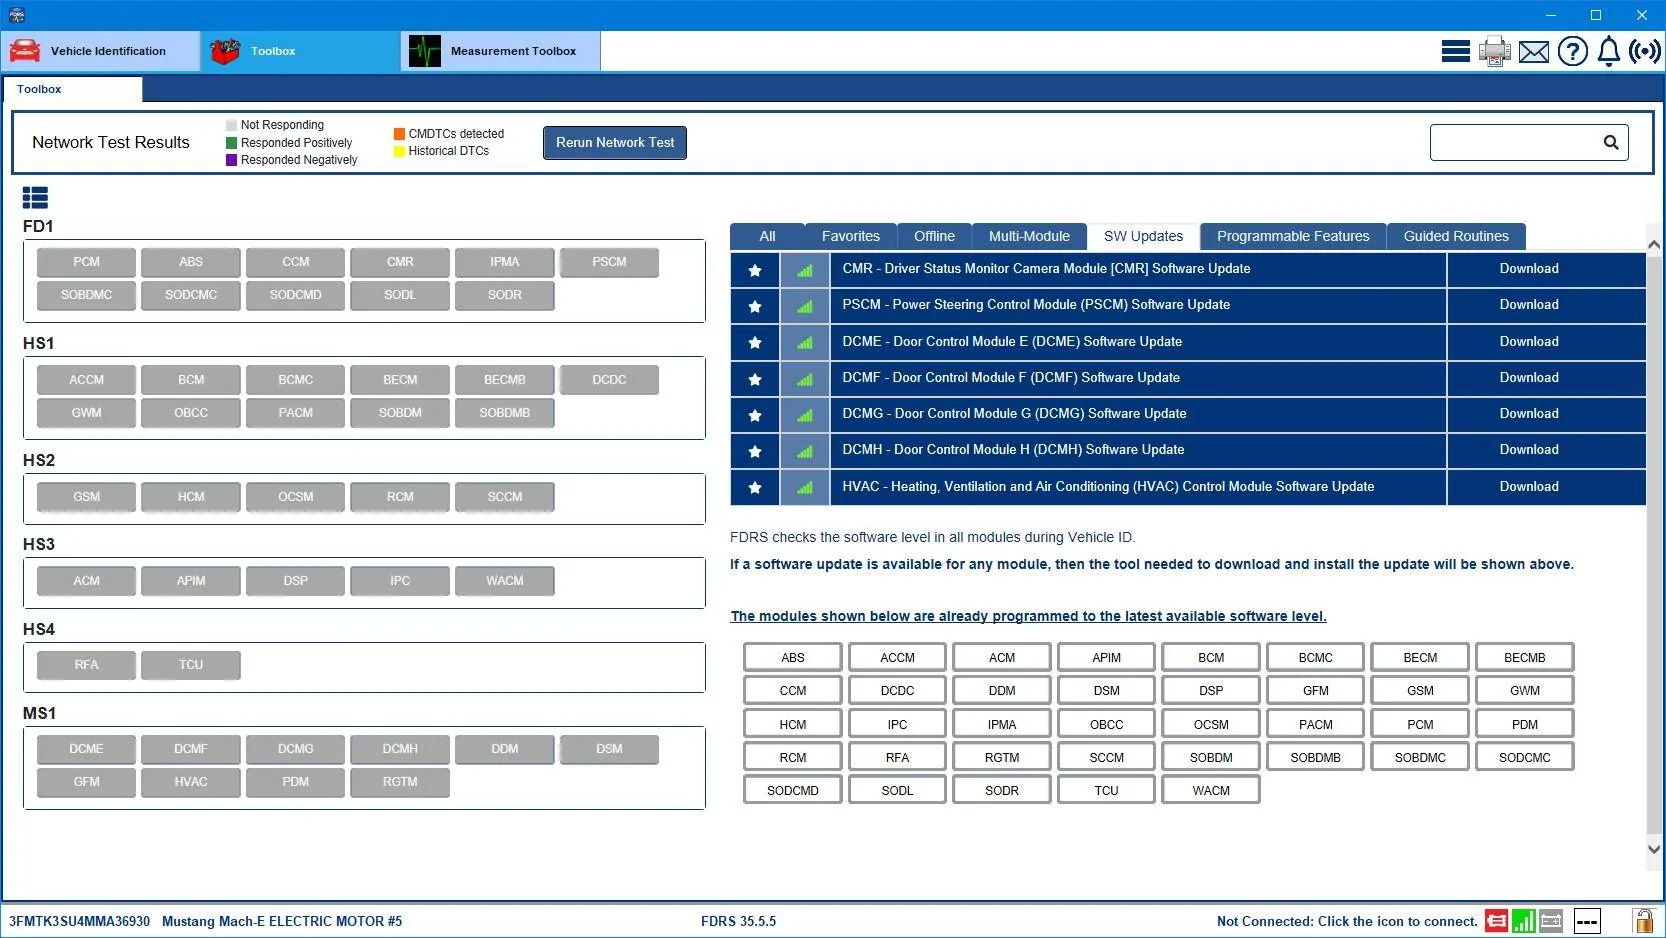The width and height of the screenshot is (1666, 938).
Task: Click signal bars icon in CMR row
Action: [805, 270]
